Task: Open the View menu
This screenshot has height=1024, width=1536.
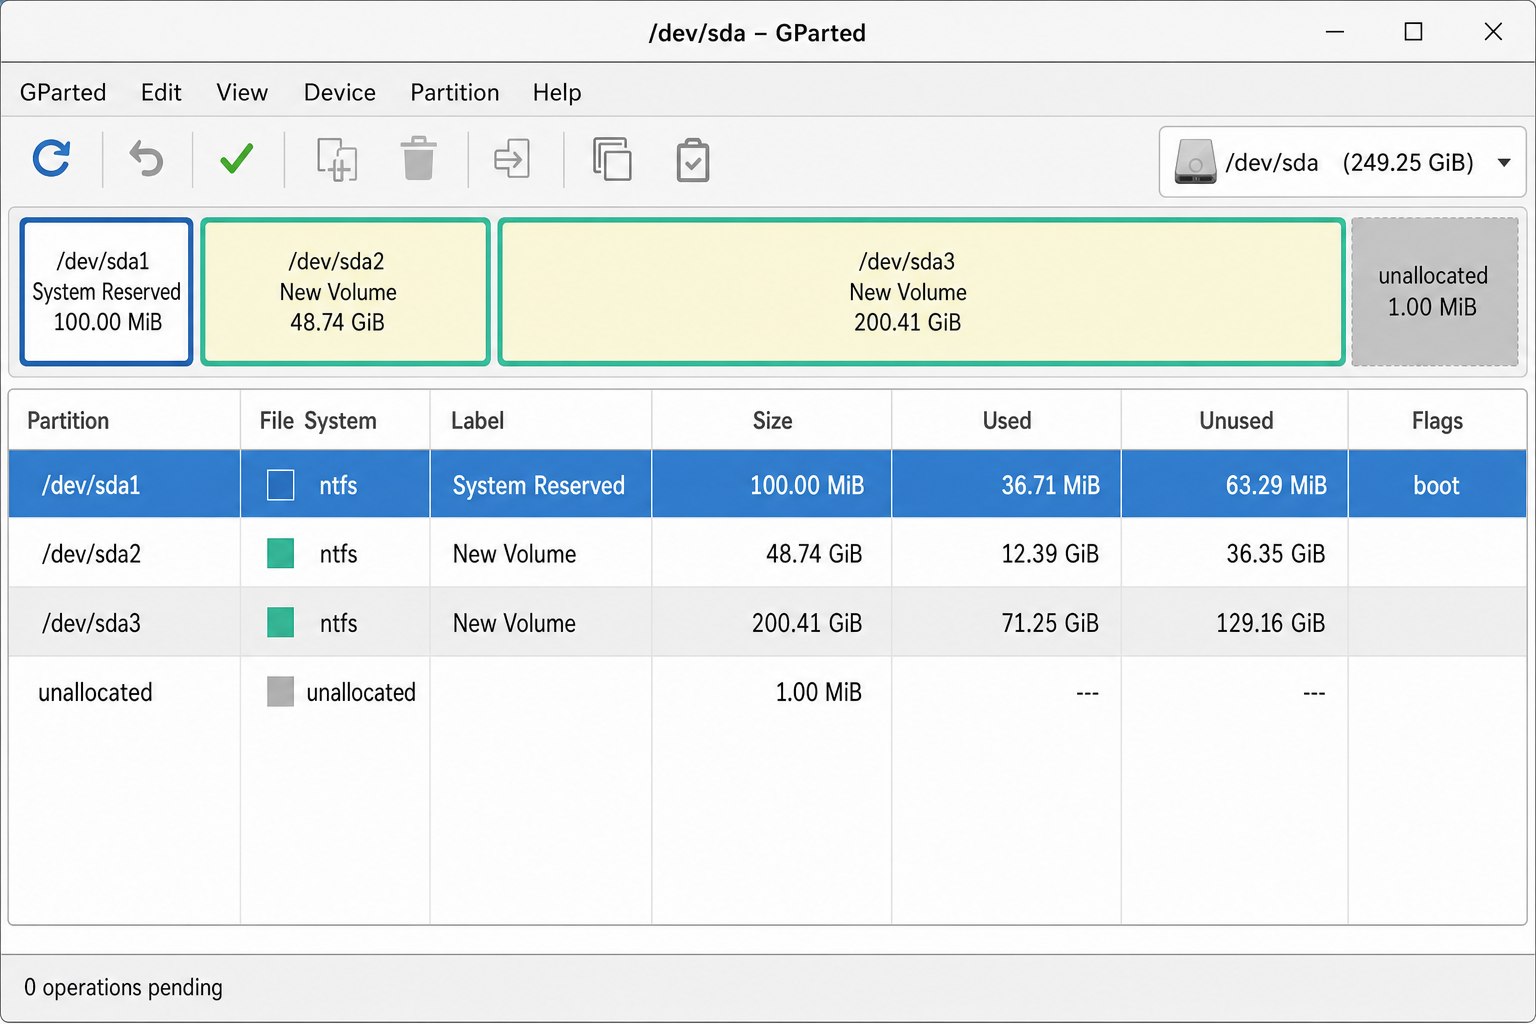Action: [242, 92]
